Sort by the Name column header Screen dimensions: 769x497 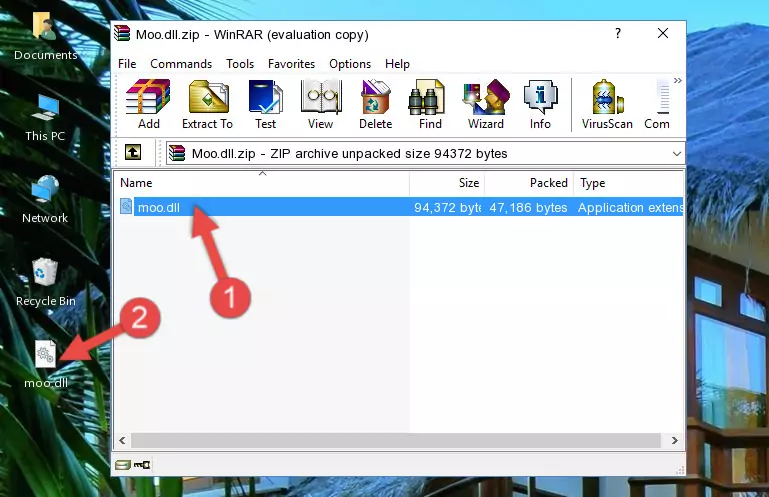(x=262, y=183)
